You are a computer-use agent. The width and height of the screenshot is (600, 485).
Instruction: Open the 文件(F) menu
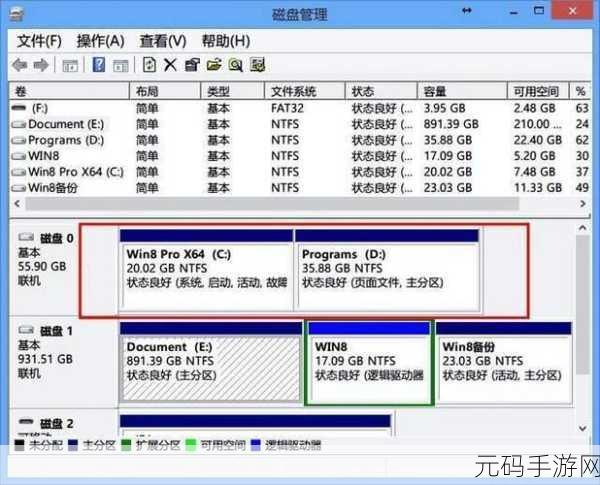point(39,41)
